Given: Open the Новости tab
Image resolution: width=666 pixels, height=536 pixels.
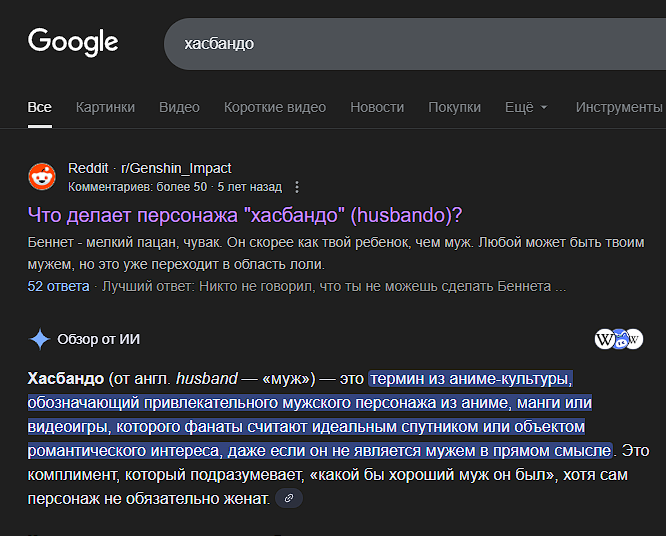Looking at the screenshot, I should (x=377, y=107).
